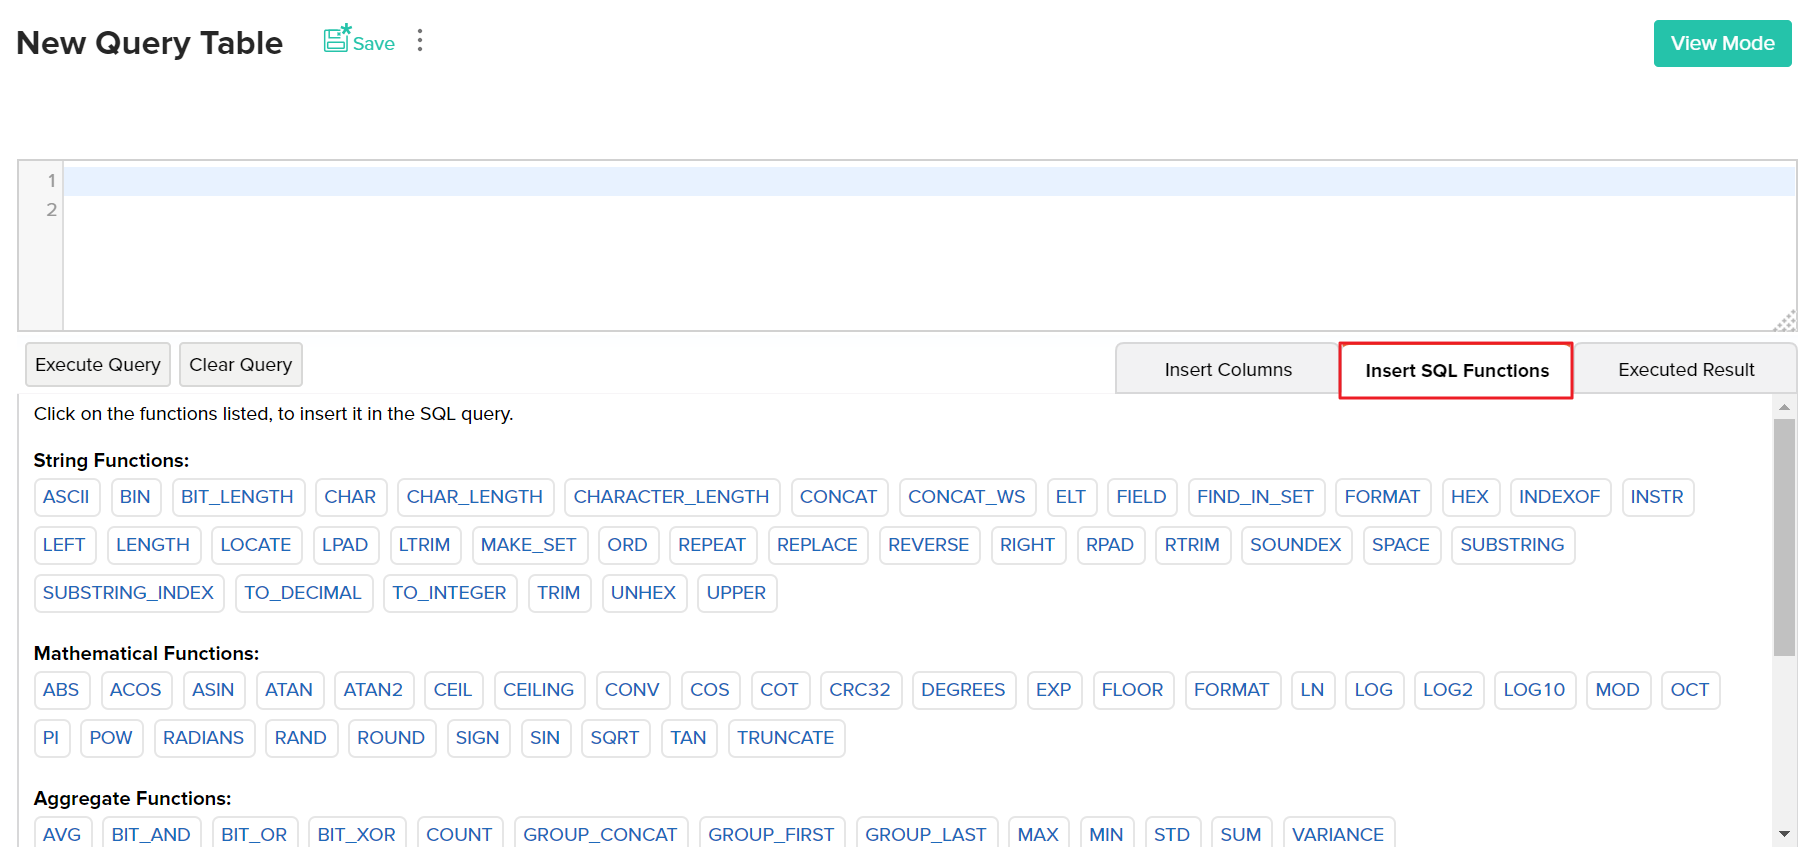The height and width of the screenshot is (847, 1806).
Task: Click the editor resize handle corner
Action: 1785,321
